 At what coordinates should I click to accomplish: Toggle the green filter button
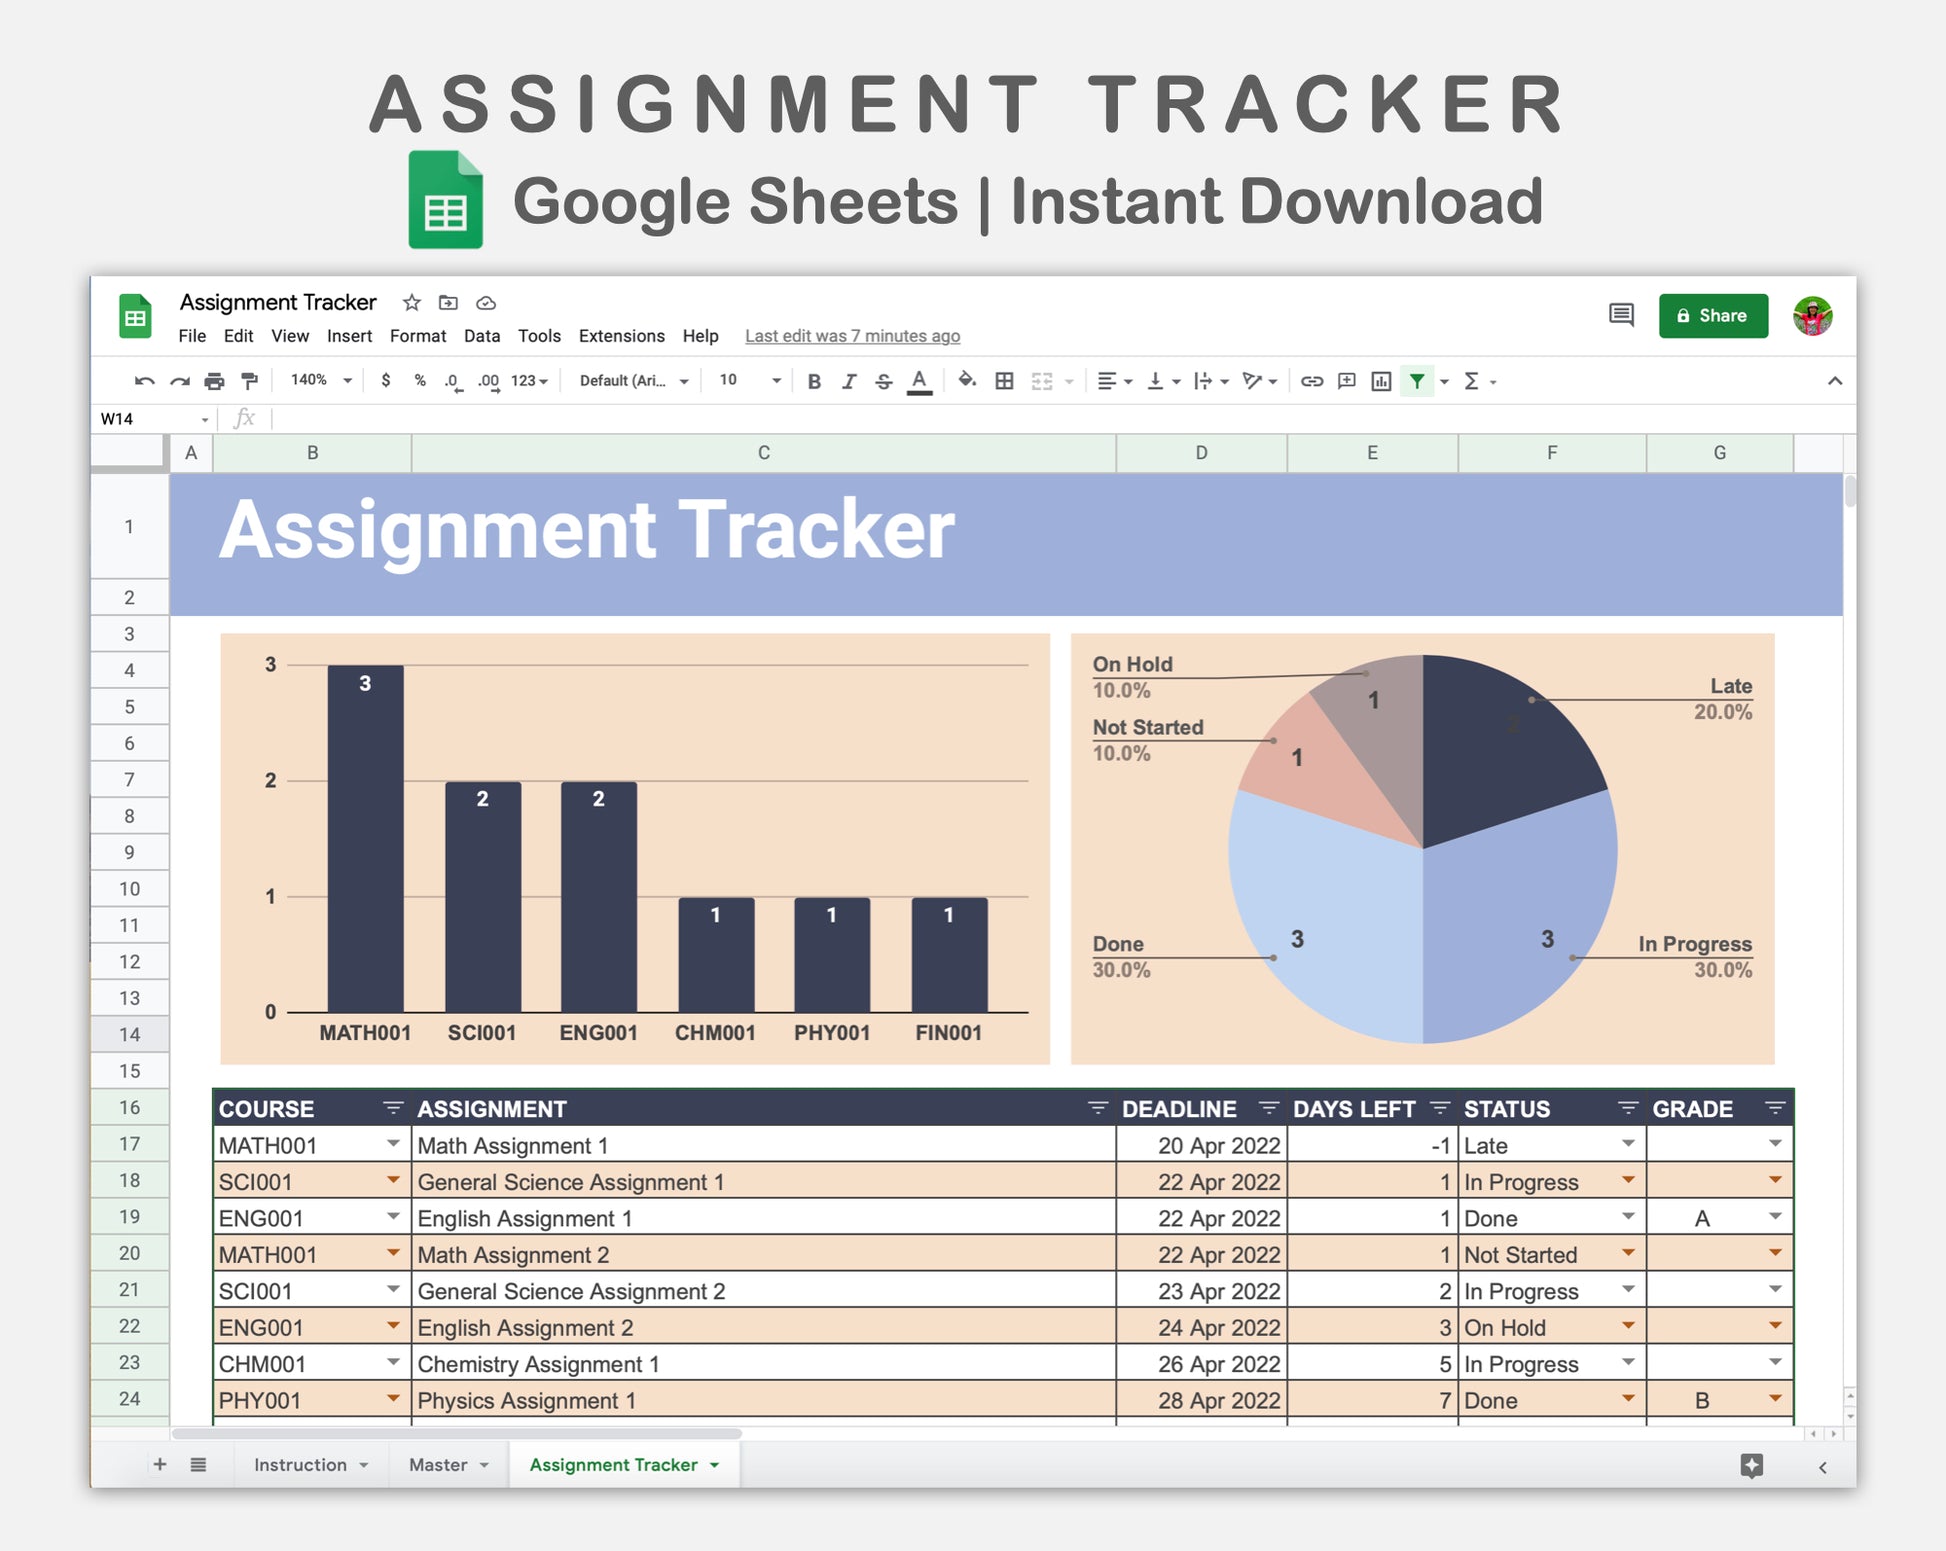[1417, 381]
